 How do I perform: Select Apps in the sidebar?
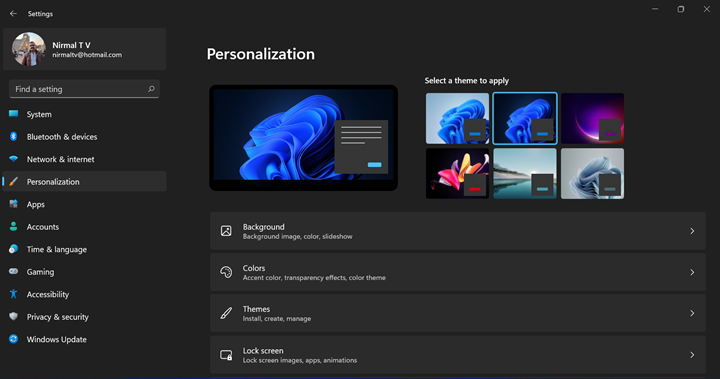(84, 204)
